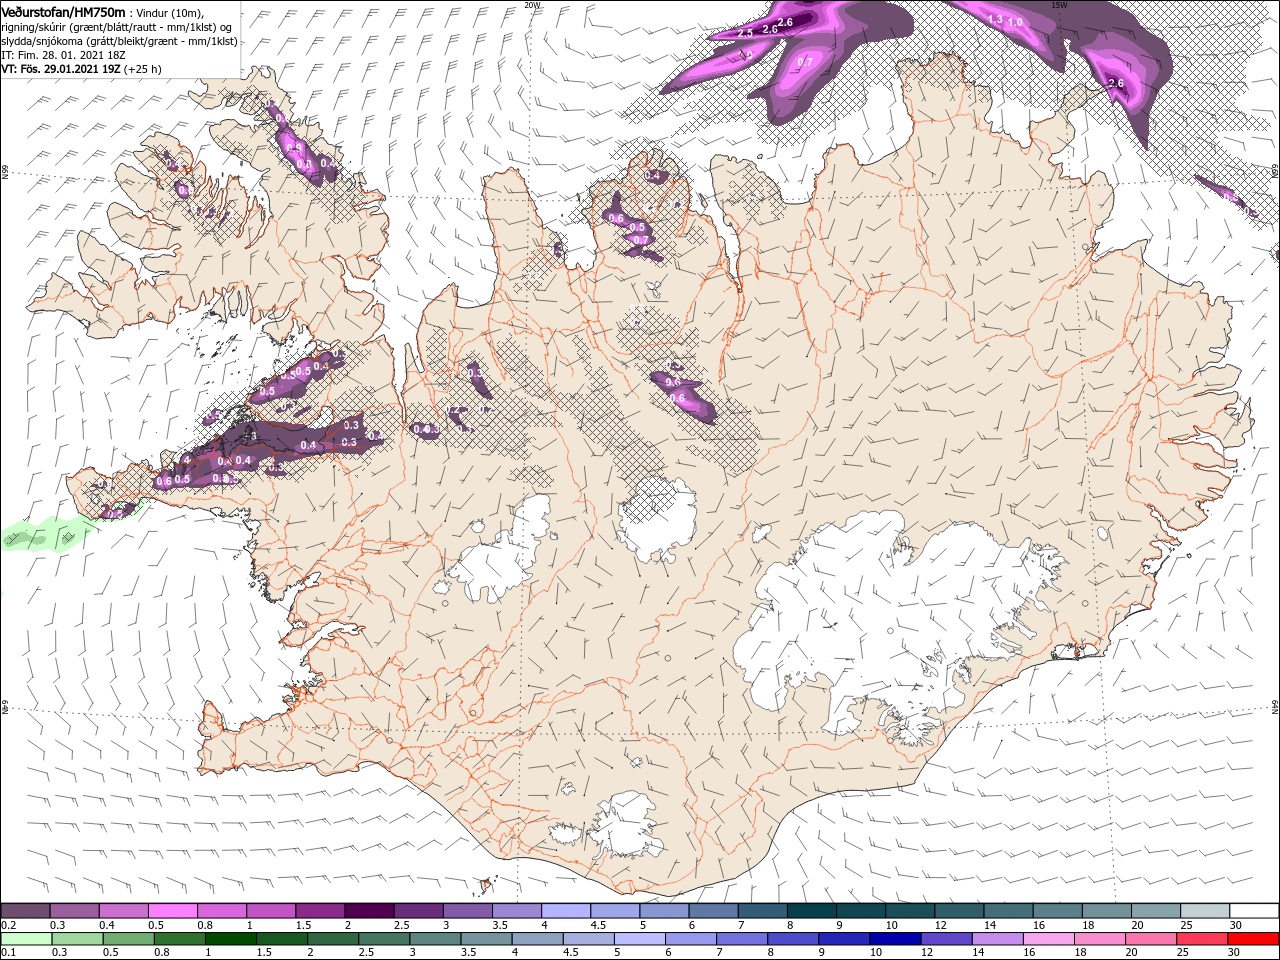
Task: Select the pink 0.5 swatch in upper legend
Action: (172, 911)
